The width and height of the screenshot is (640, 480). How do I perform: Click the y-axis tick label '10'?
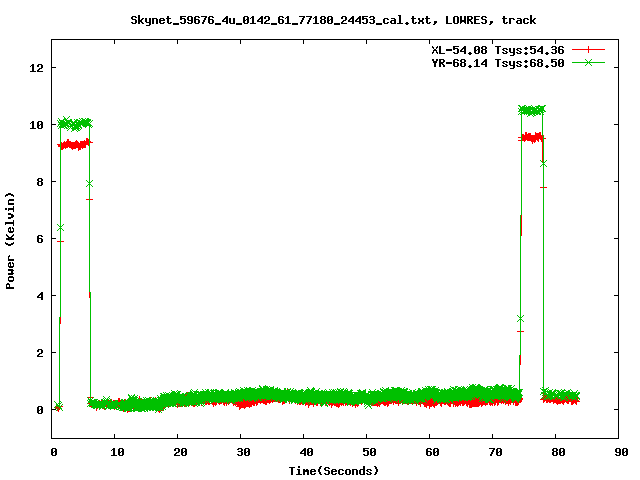tap(36, 125)
